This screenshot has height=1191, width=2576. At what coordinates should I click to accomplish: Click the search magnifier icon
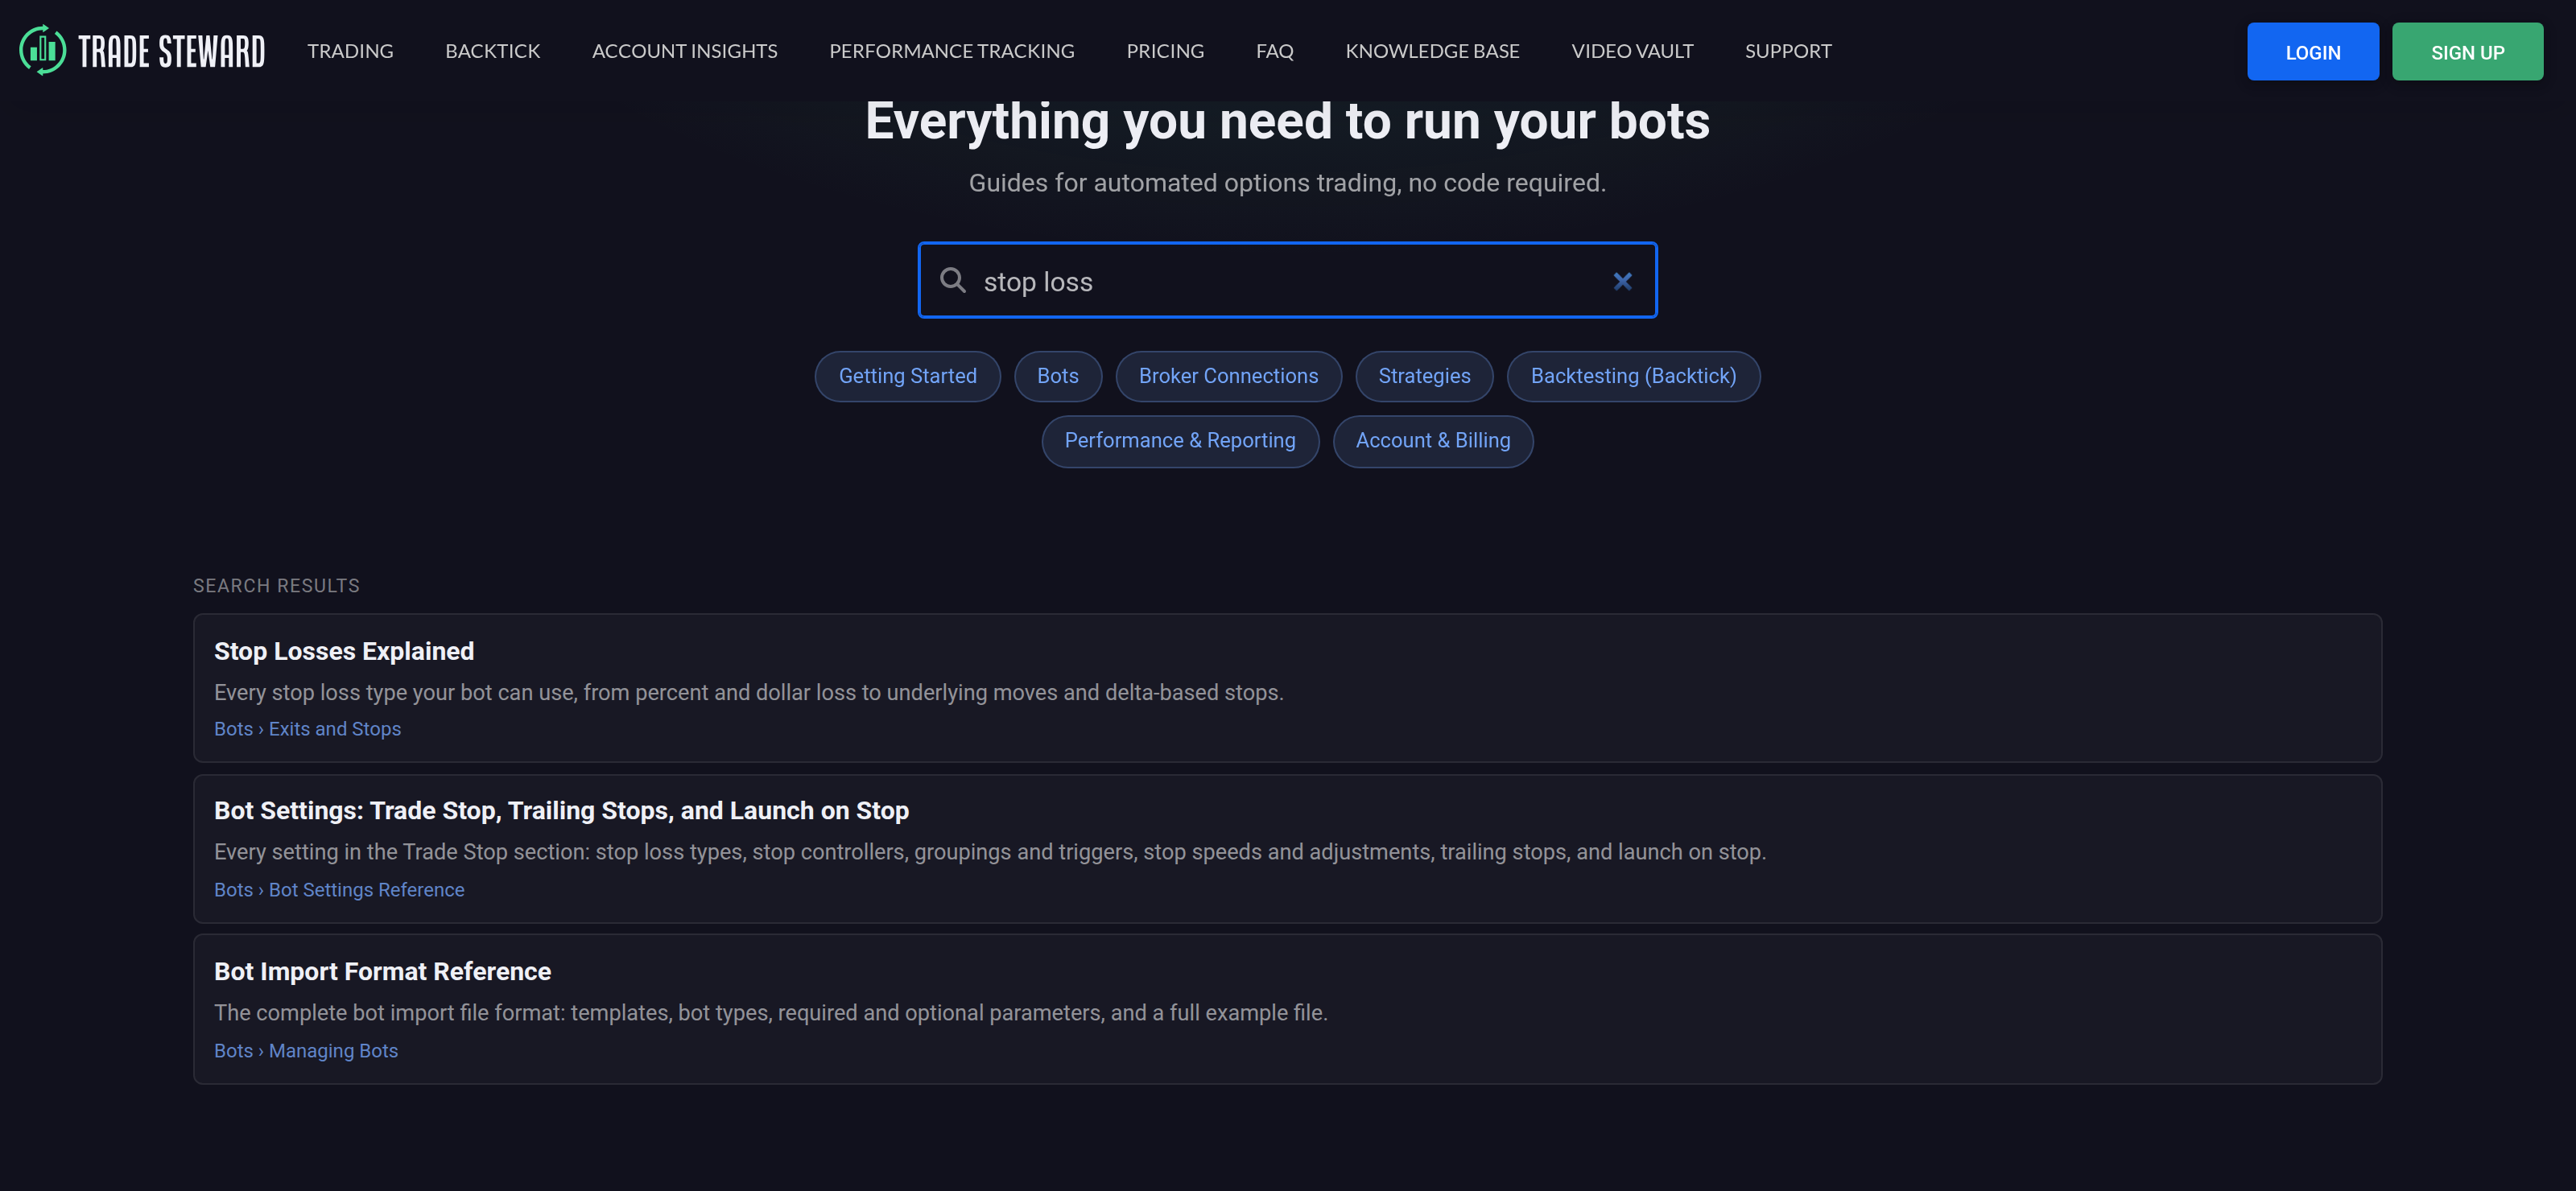tap(952, 280)
